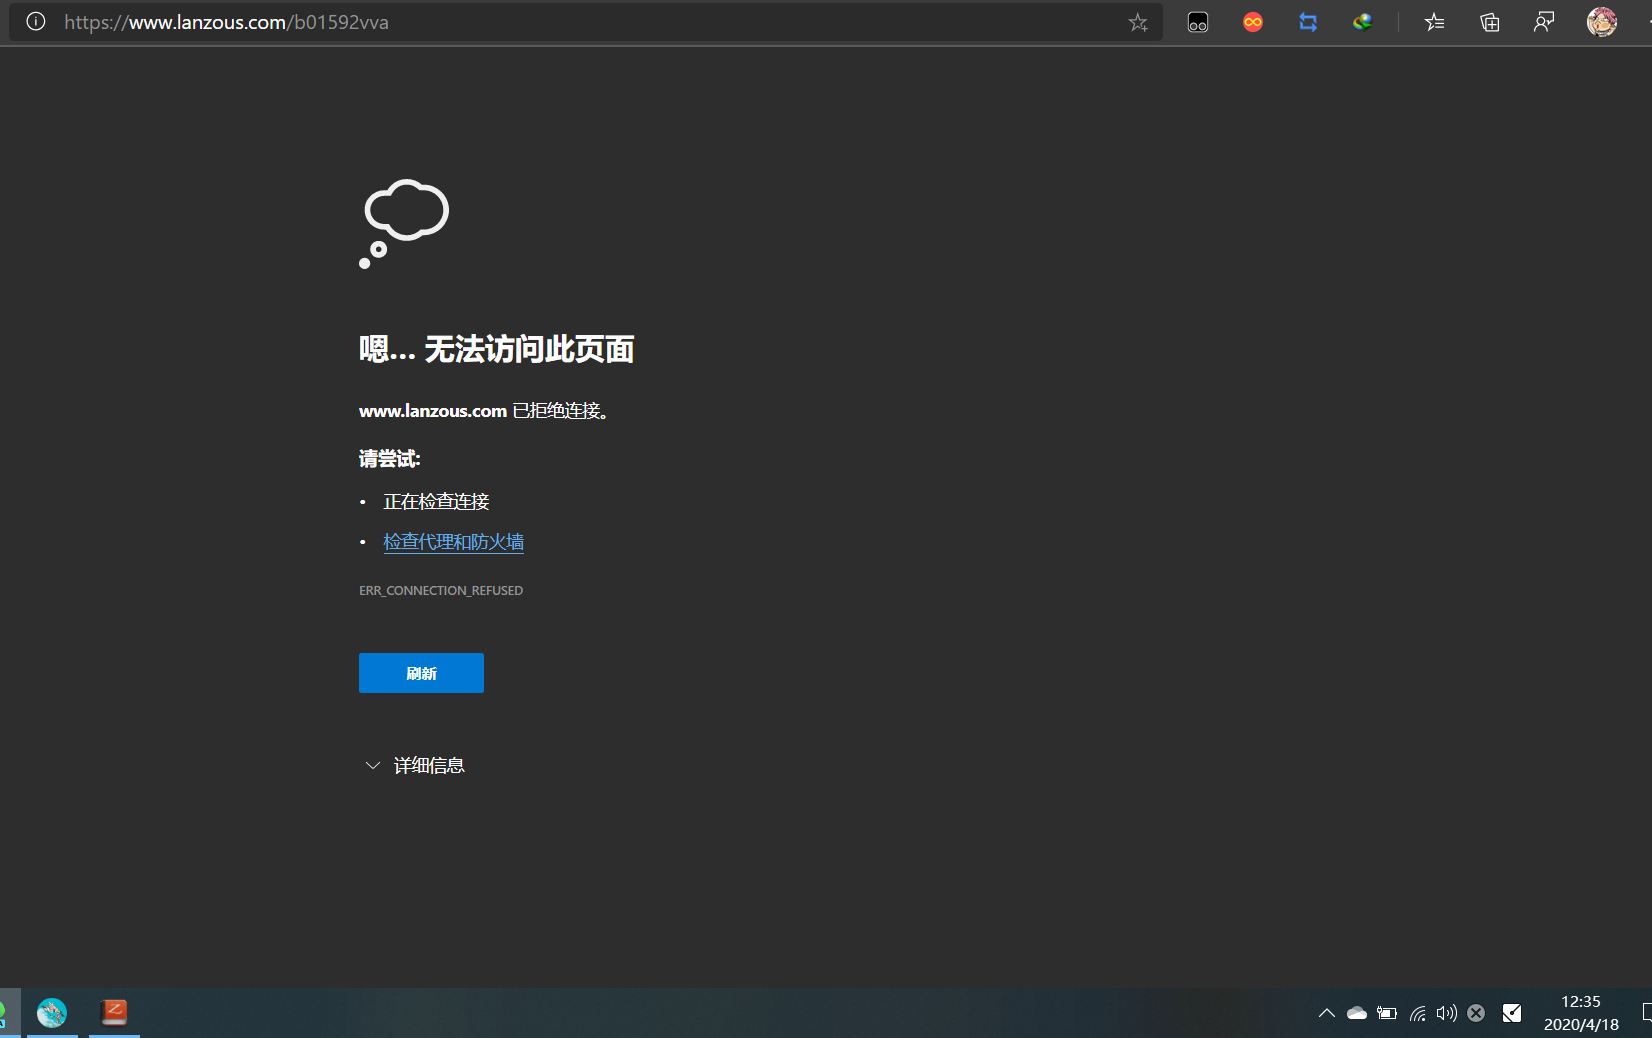Select the ERR_CONNECTION_REFUSED error text
This screenshot has height=1038, width=1652.
441,591
